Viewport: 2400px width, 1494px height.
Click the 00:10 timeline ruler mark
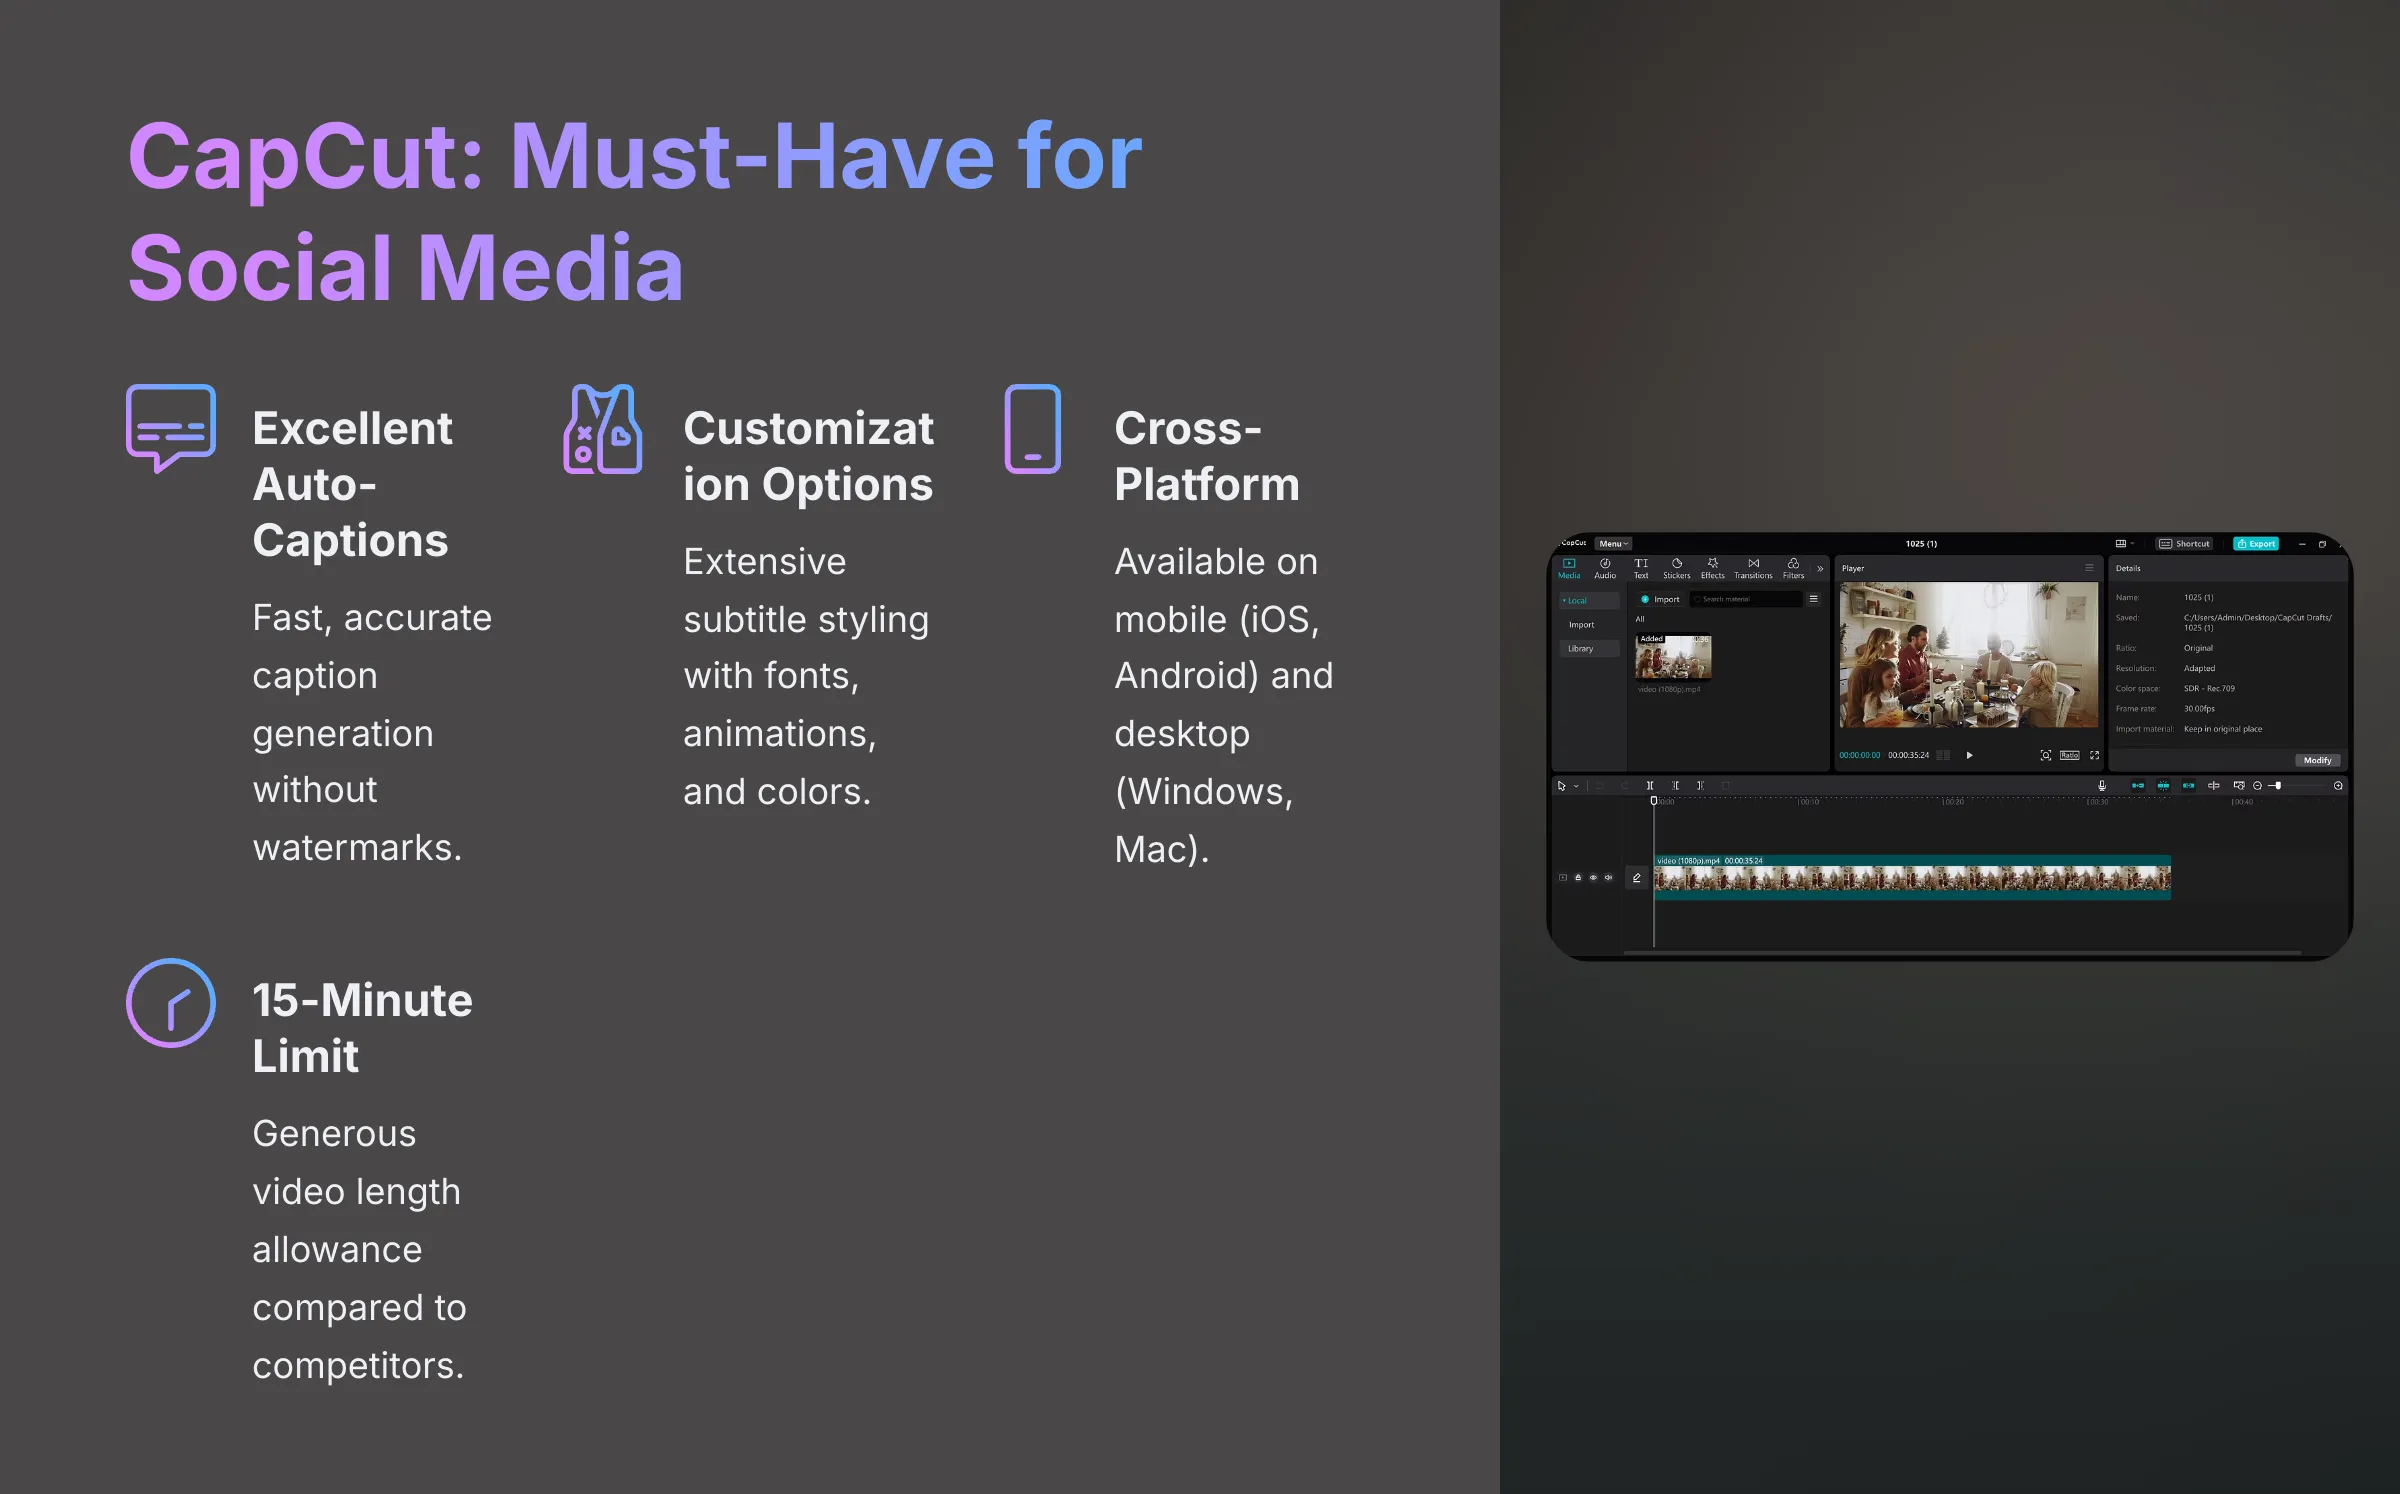pos(1808,802)
